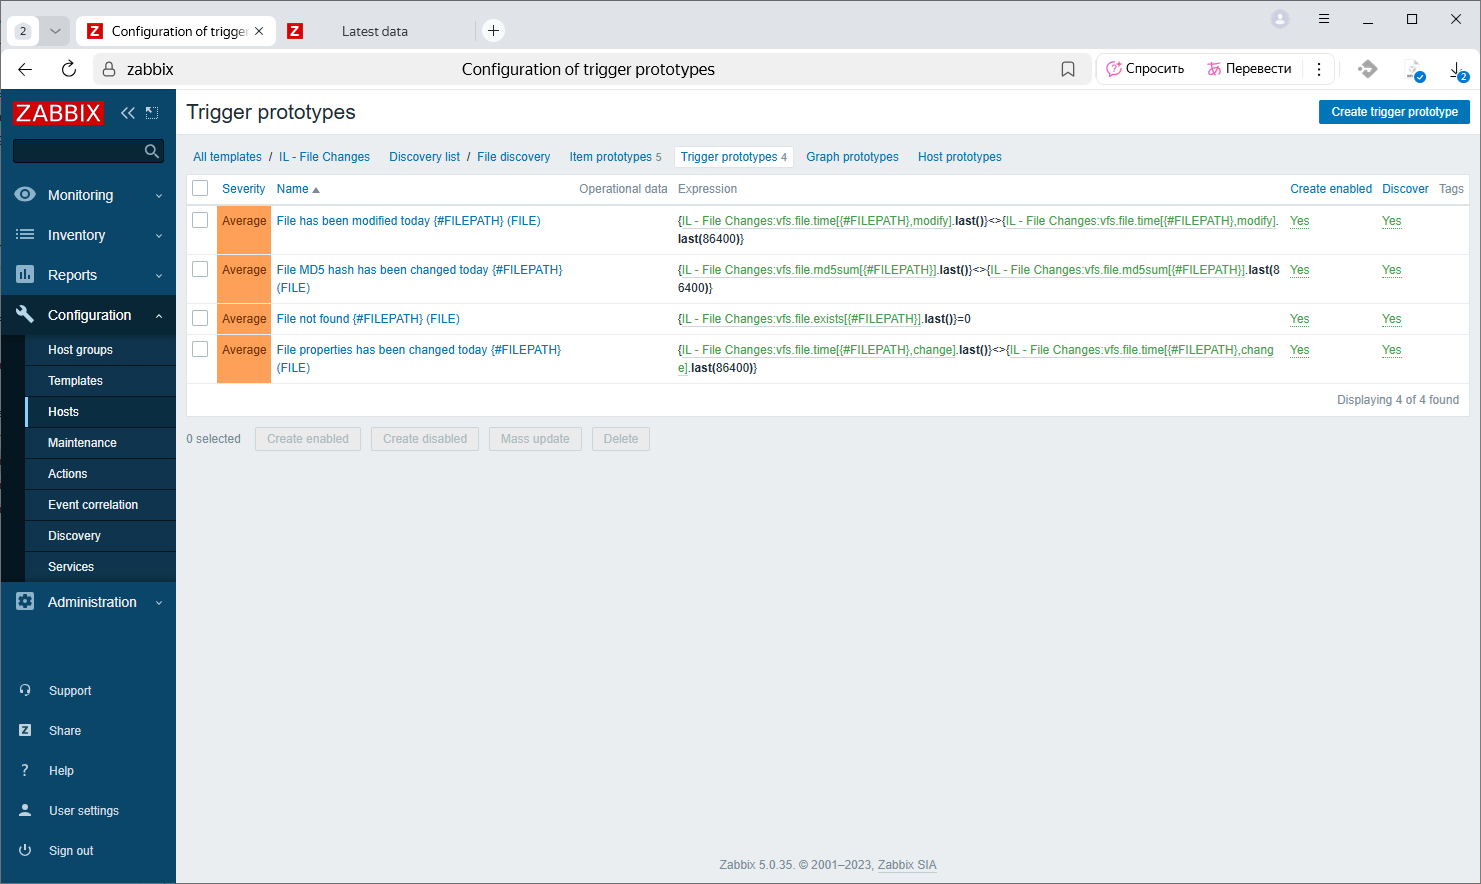Collapse the Configuration menu chevron
This screenshot has width=1481, height=884.
pos(159,316)
